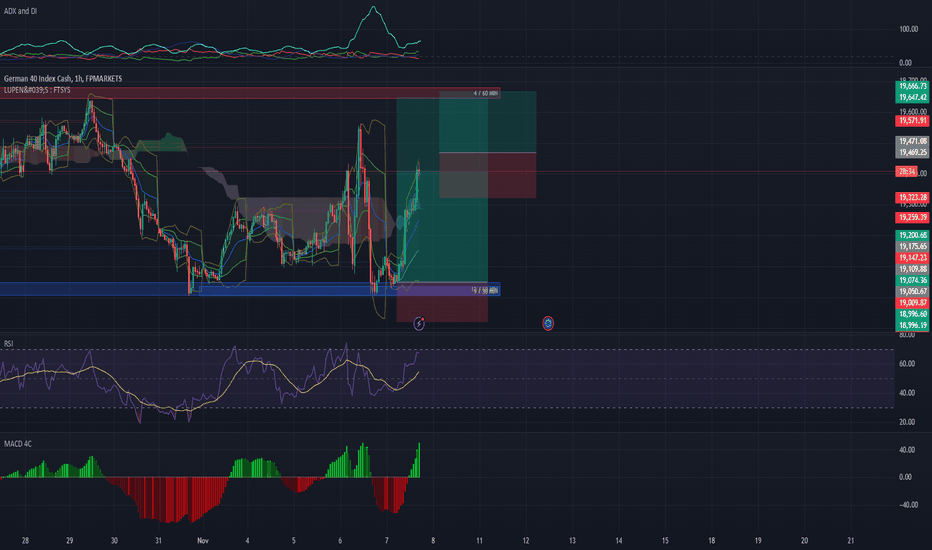932x550 pixels.
Task: Click the ADX peak line near Nov 7
Action: point(373,8)
